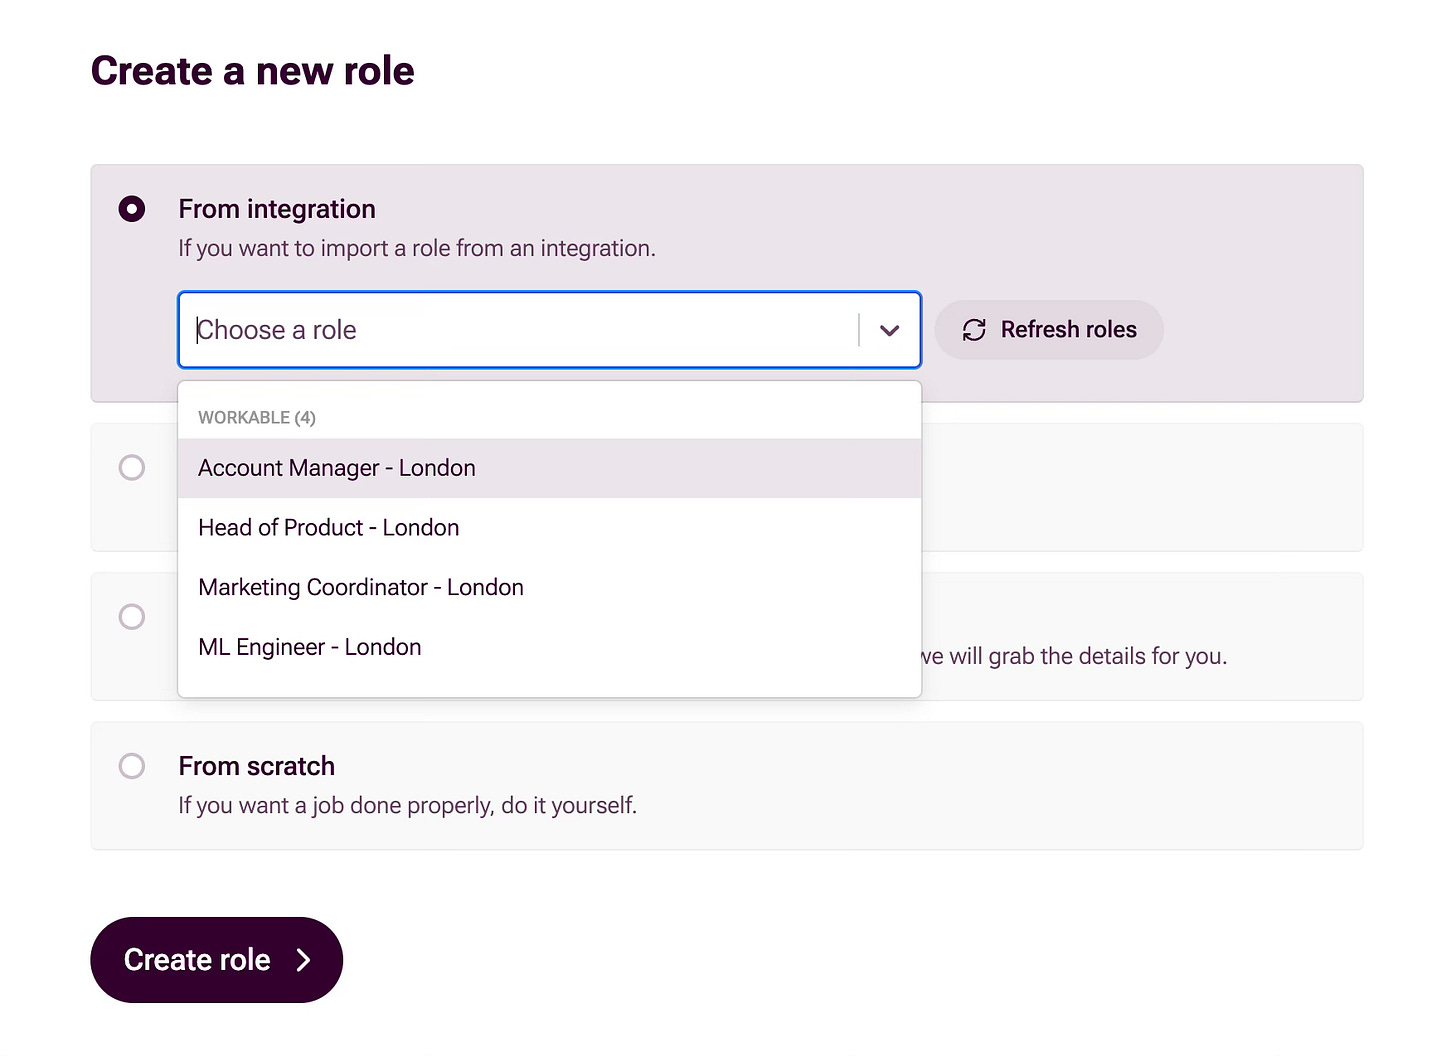Select the From integration radio button

(x=132, y=209)
